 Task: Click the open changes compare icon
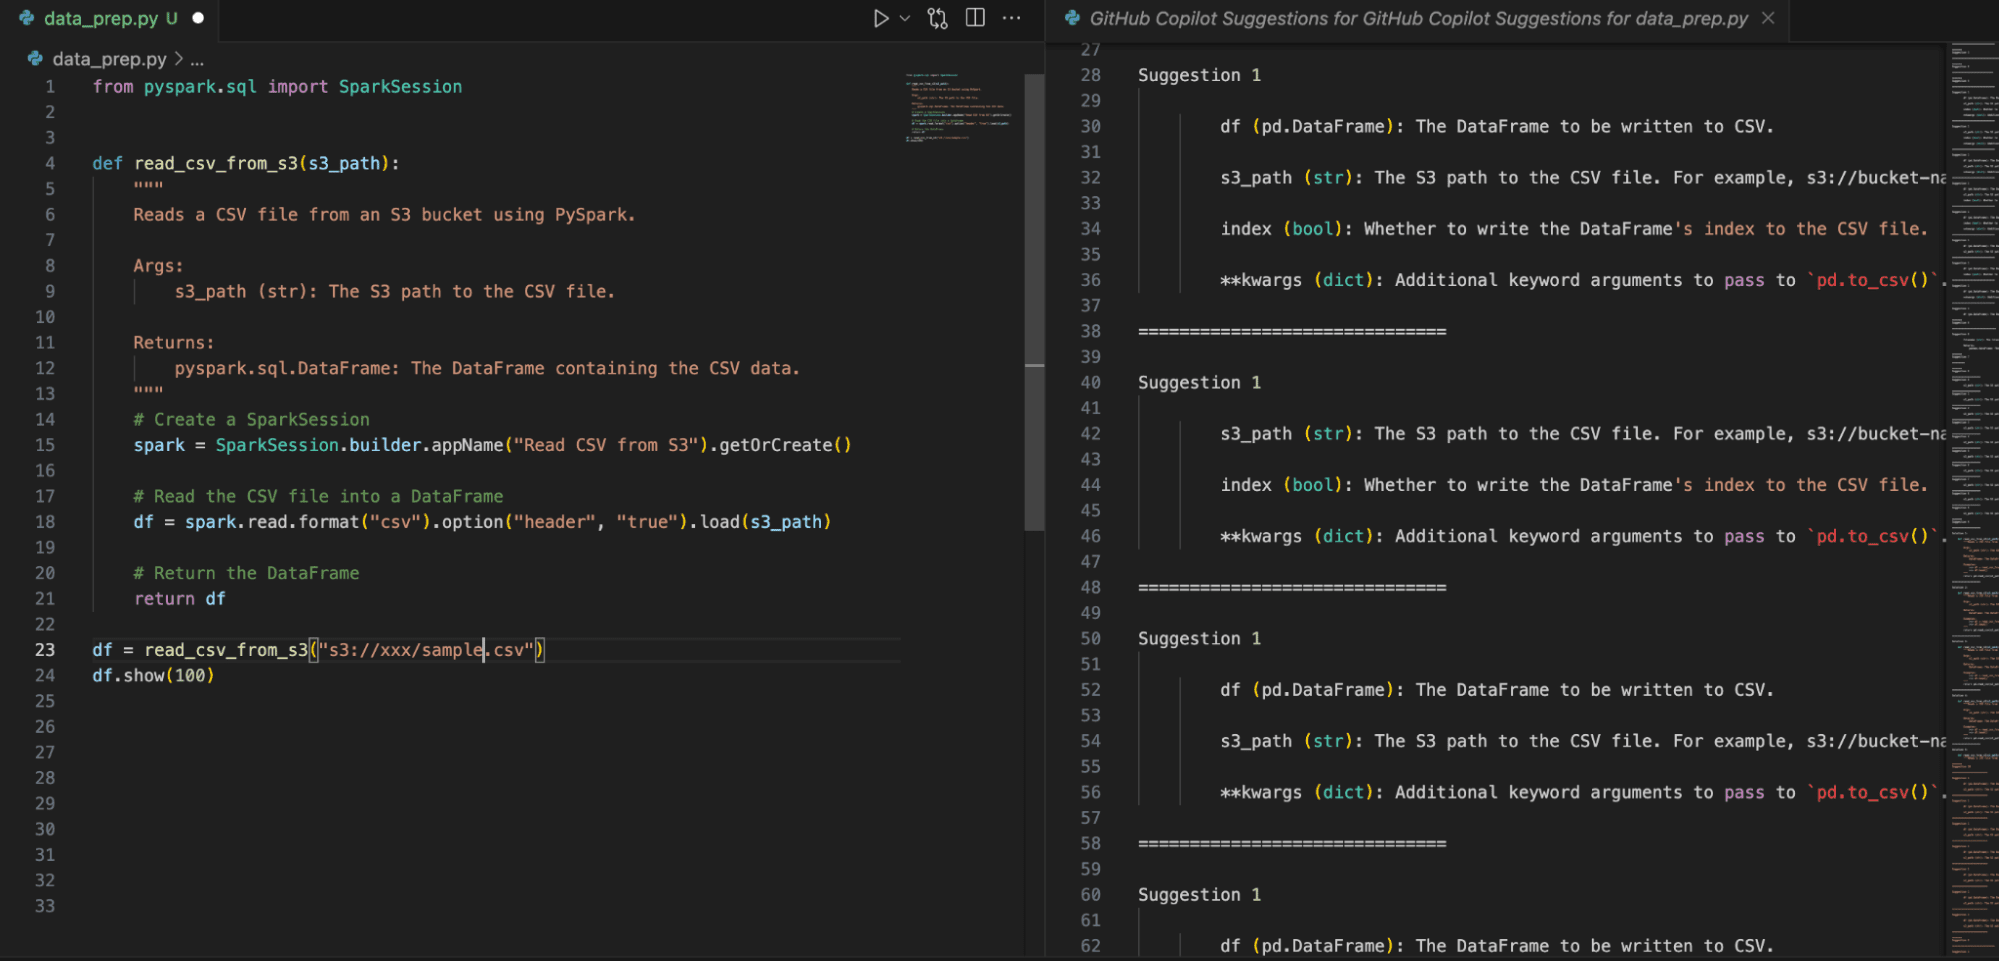point(937,18)
